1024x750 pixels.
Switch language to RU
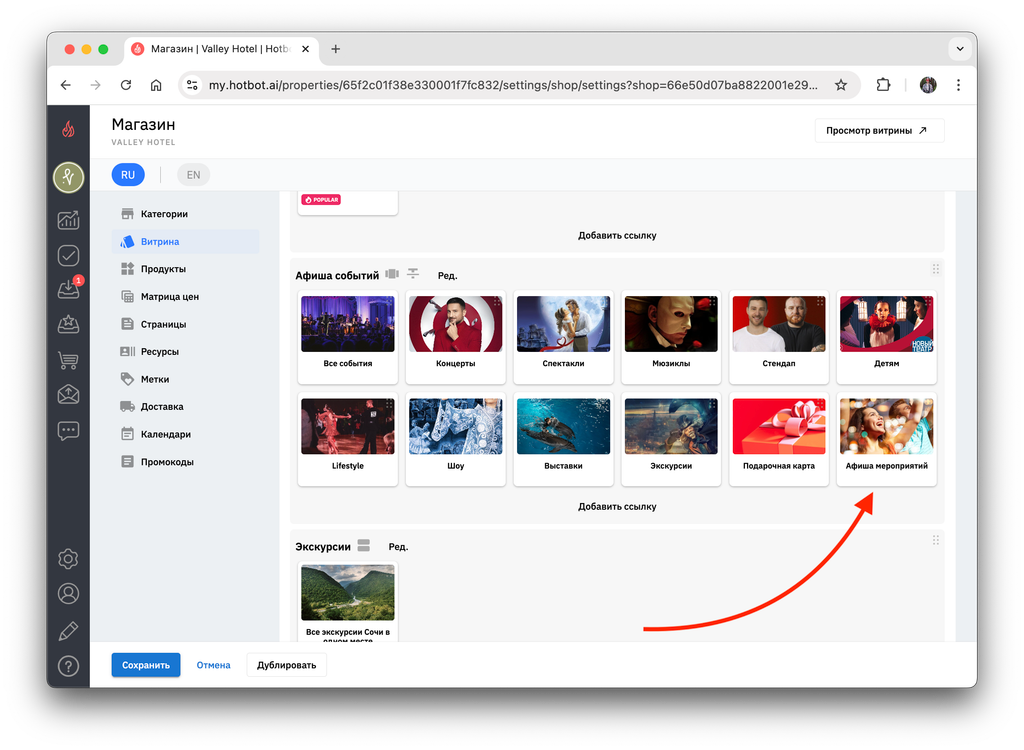click(127, 175)
